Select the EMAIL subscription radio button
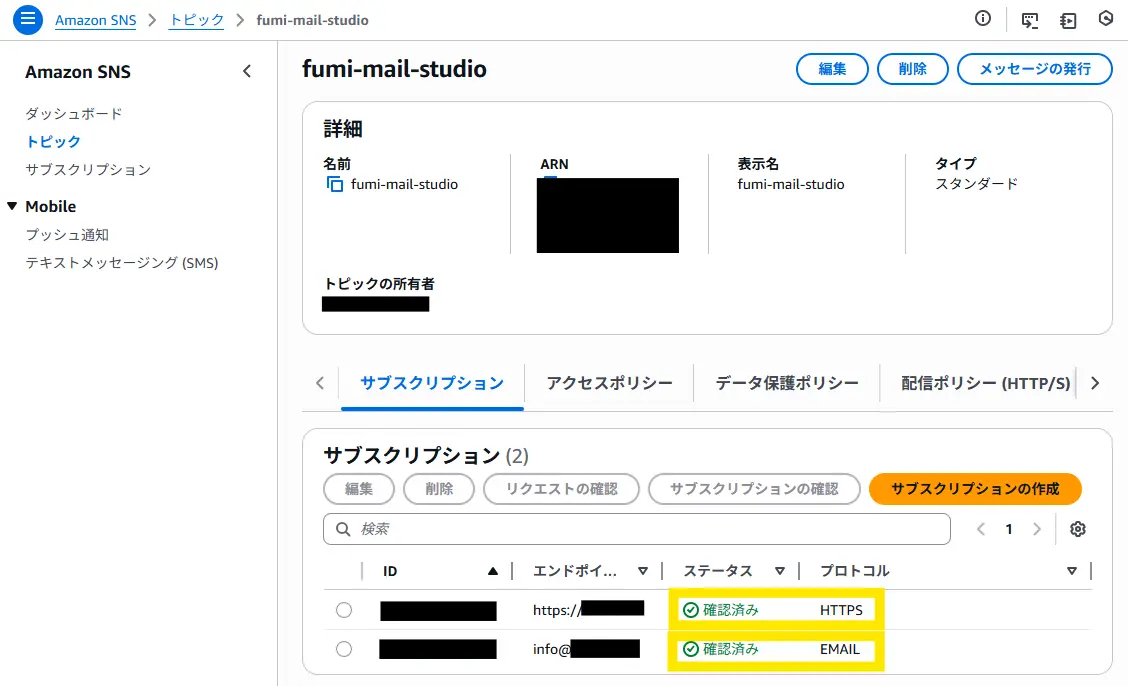1128x686 pixels. click(x=344, y=649)
